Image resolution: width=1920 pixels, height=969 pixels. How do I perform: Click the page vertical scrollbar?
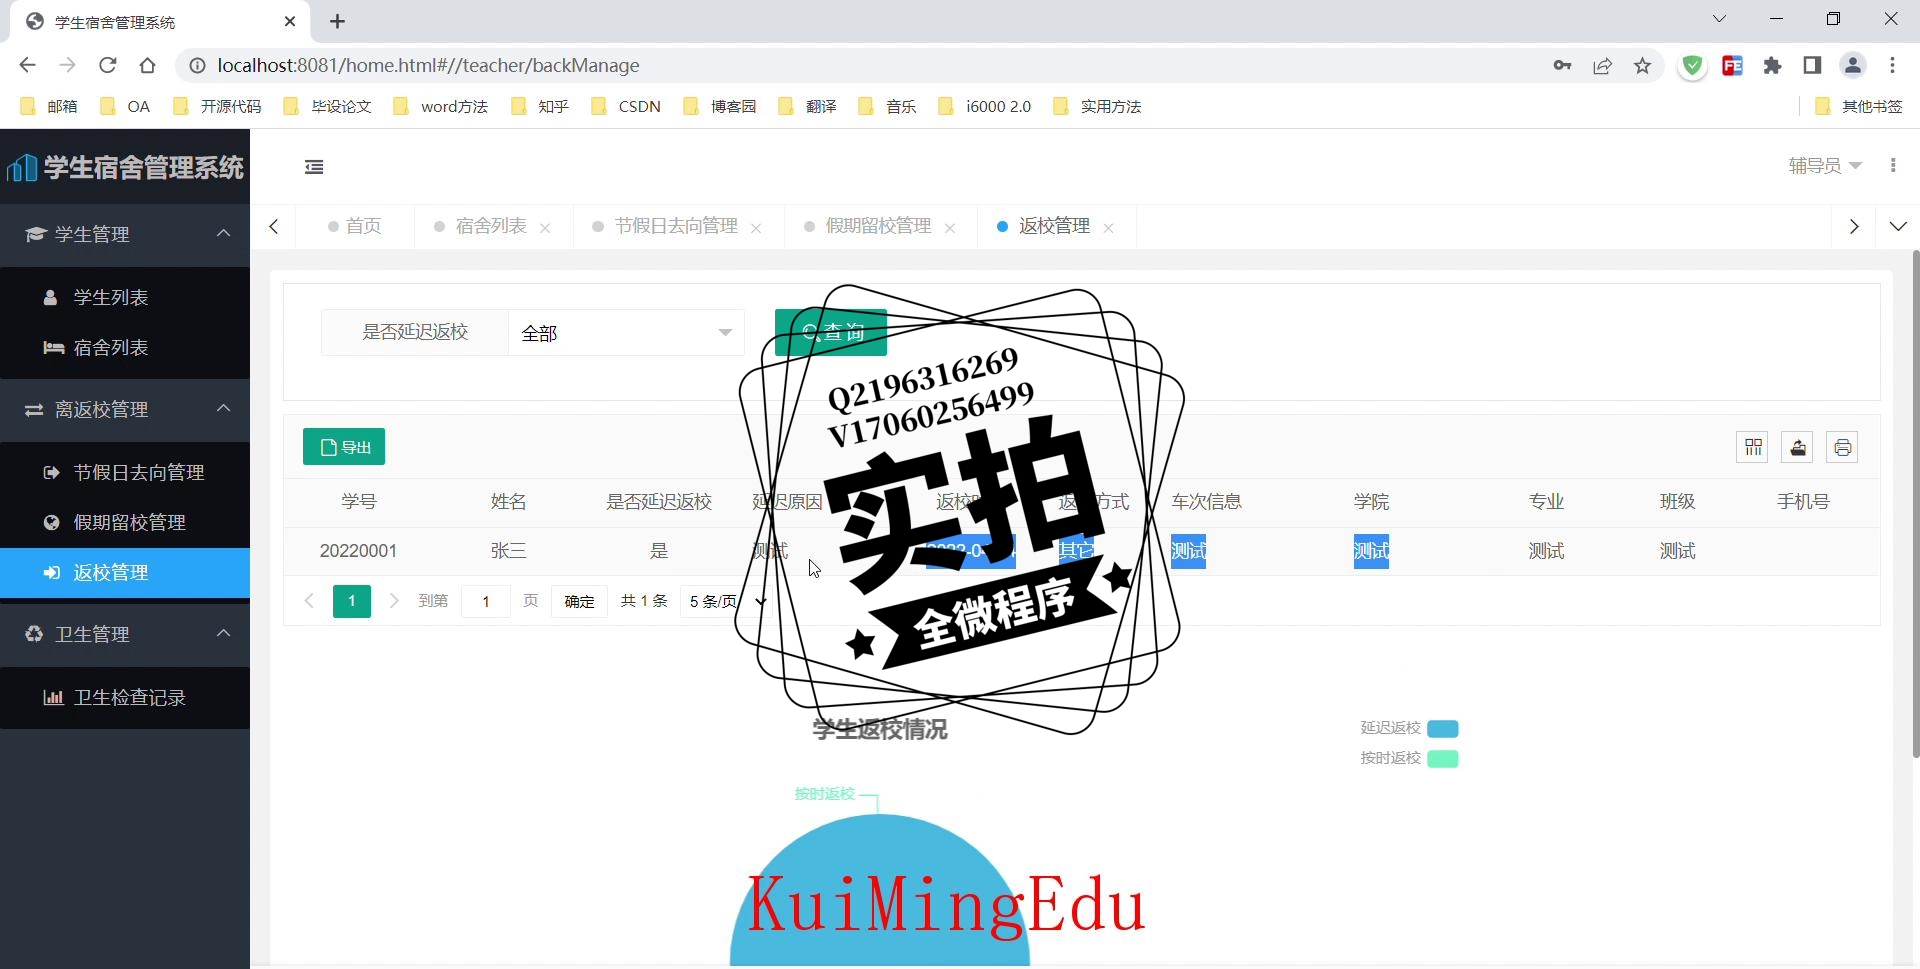[1915, 505]
